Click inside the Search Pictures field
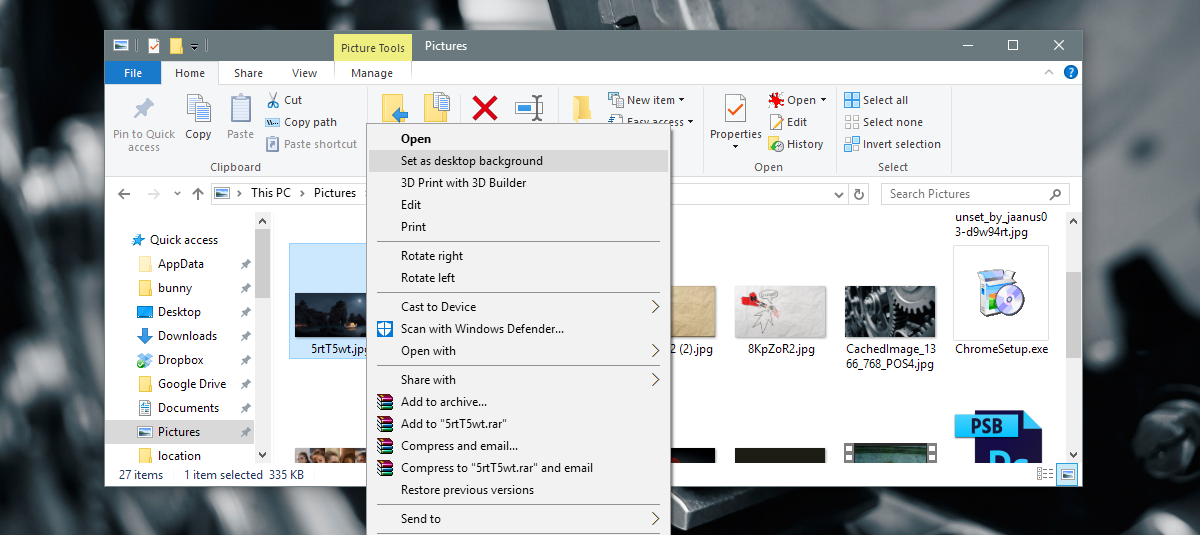Screen dimensions: 1200x535 (975, 194)
